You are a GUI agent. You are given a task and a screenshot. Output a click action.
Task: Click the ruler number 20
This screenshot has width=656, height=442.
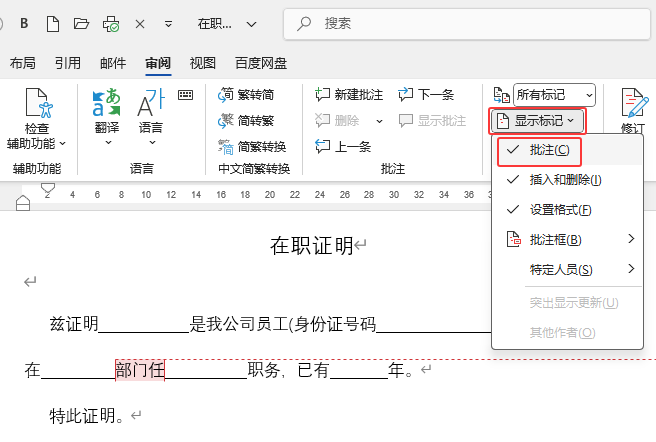(x=270, y=195)
